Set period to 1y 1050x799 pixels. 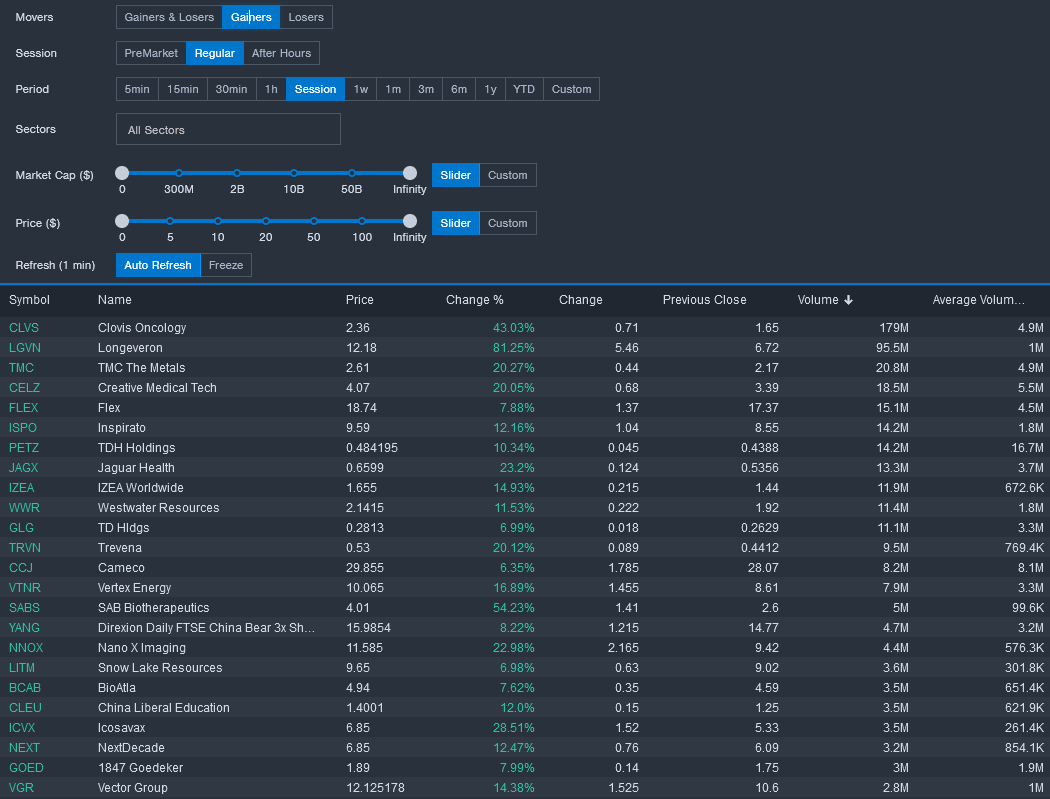click(x=490, y=89)
